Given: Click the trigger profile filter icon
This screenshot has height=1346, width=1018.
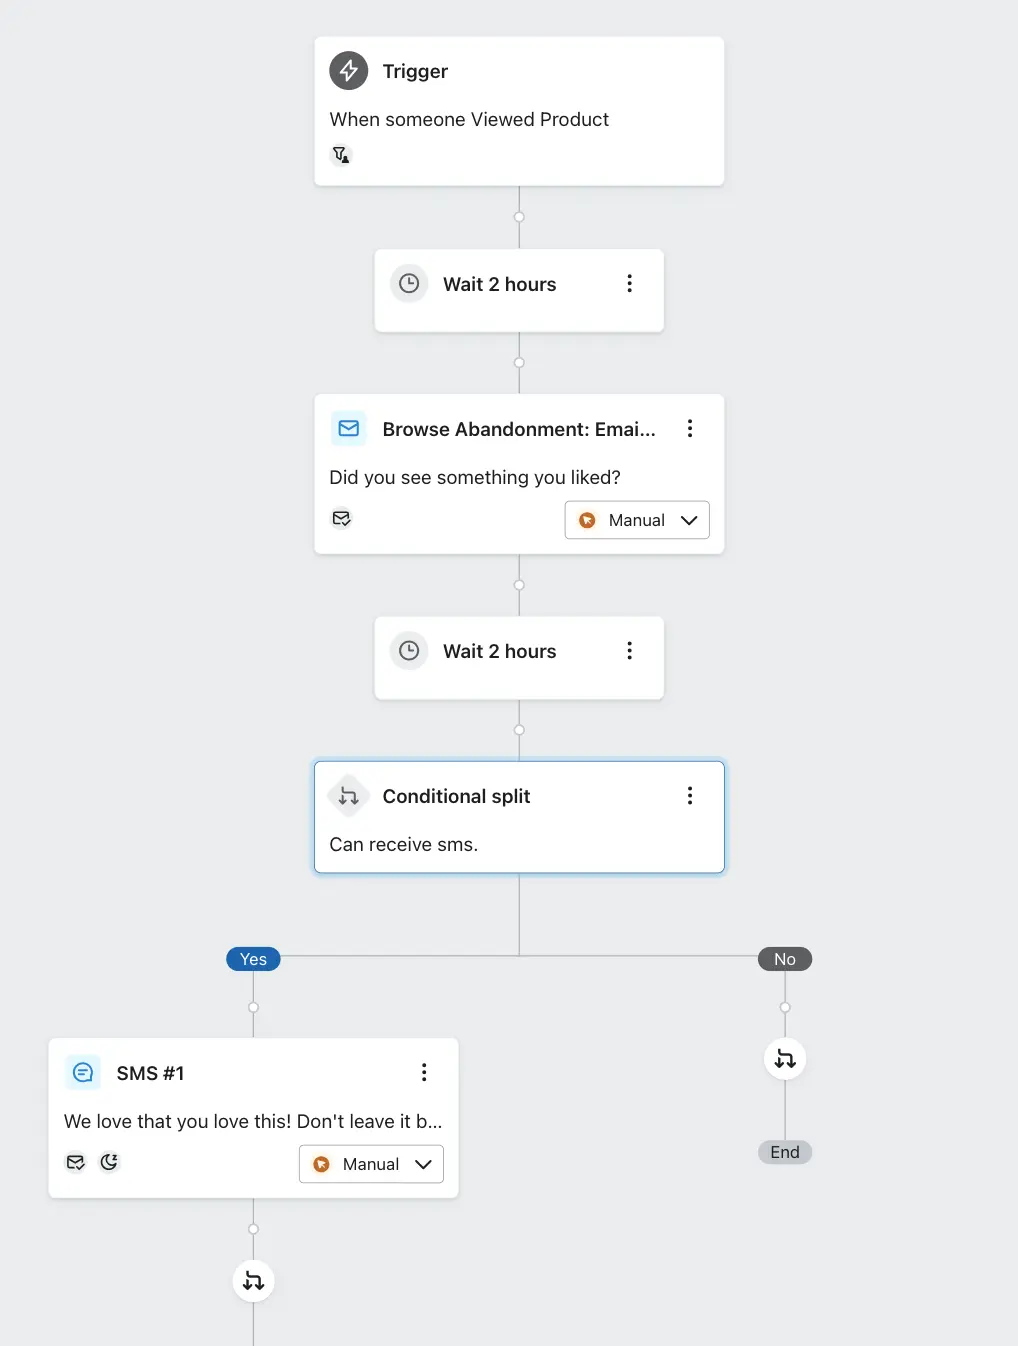Looking at the screenshot, I should tap(341, 155).
